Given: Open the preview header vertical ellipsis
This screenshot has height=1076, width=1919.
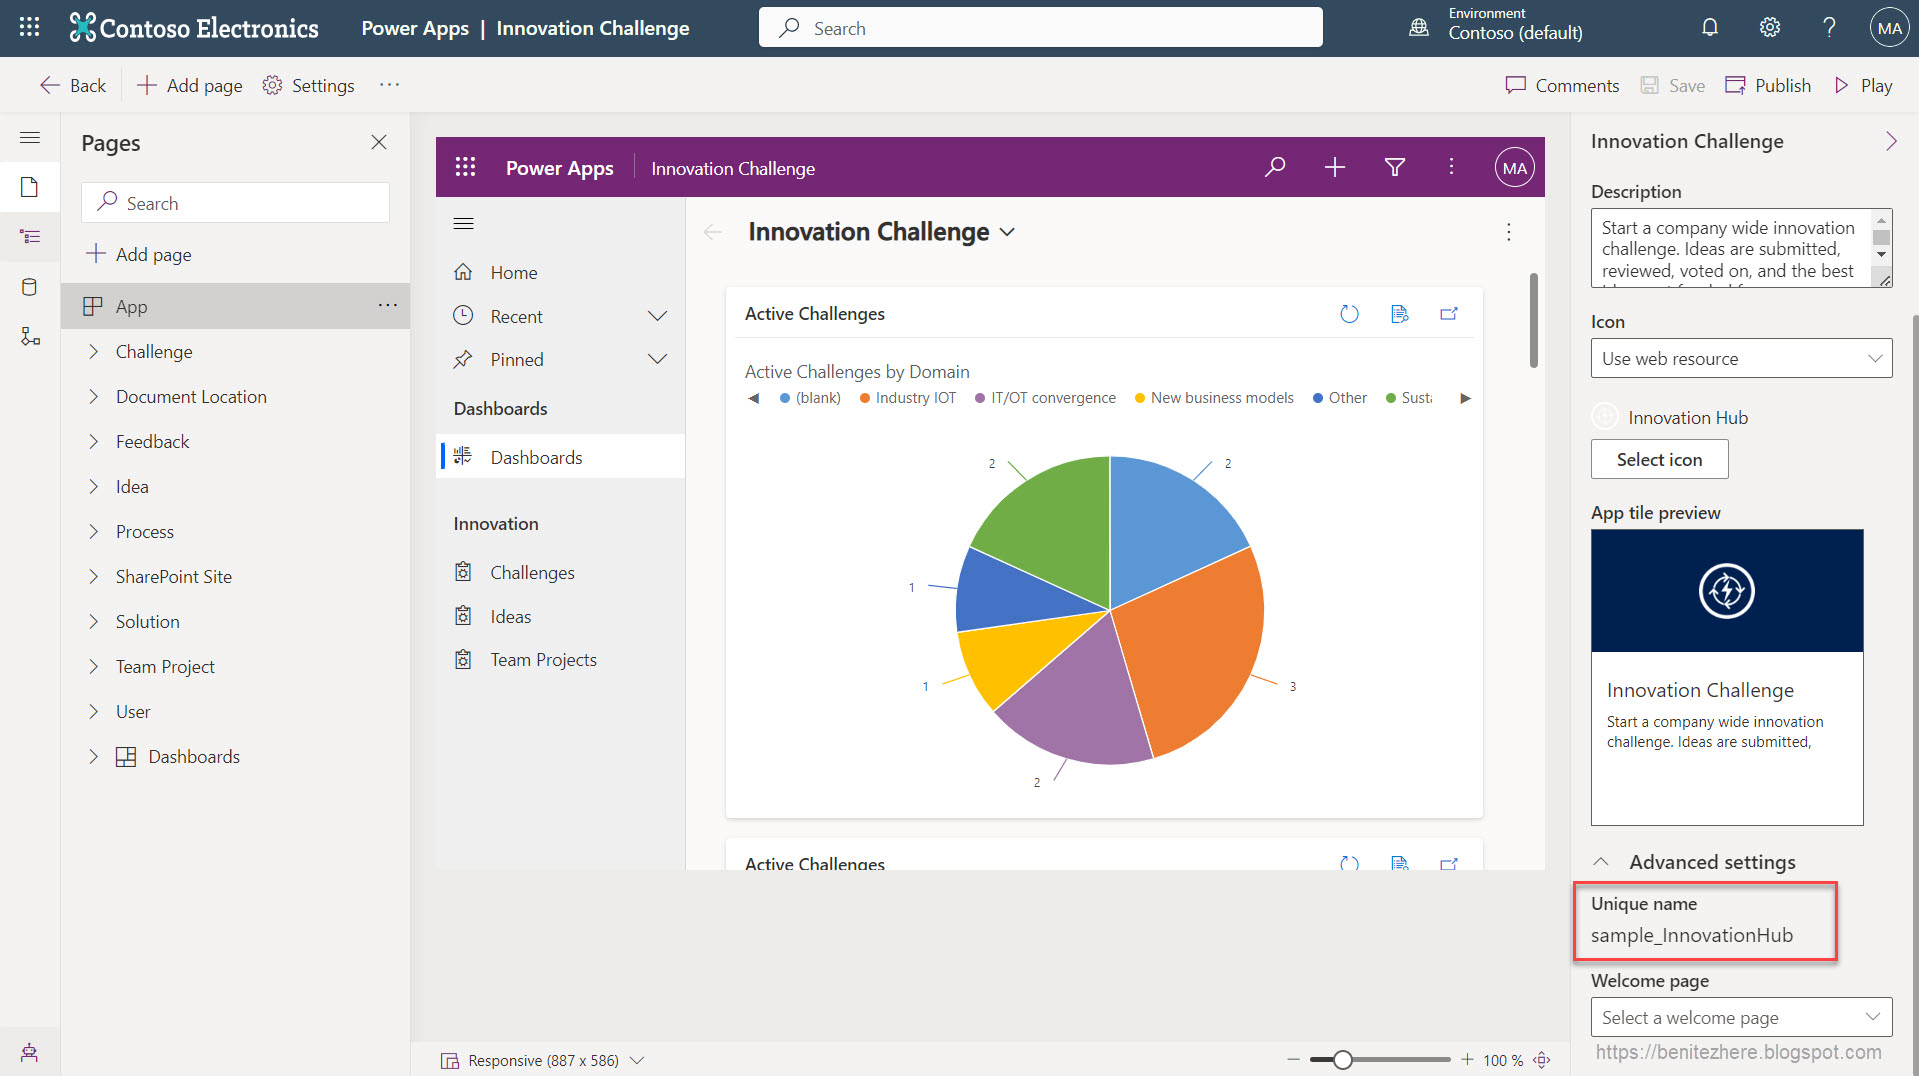Looking at the screenshot, I should tap(1451, 167).
